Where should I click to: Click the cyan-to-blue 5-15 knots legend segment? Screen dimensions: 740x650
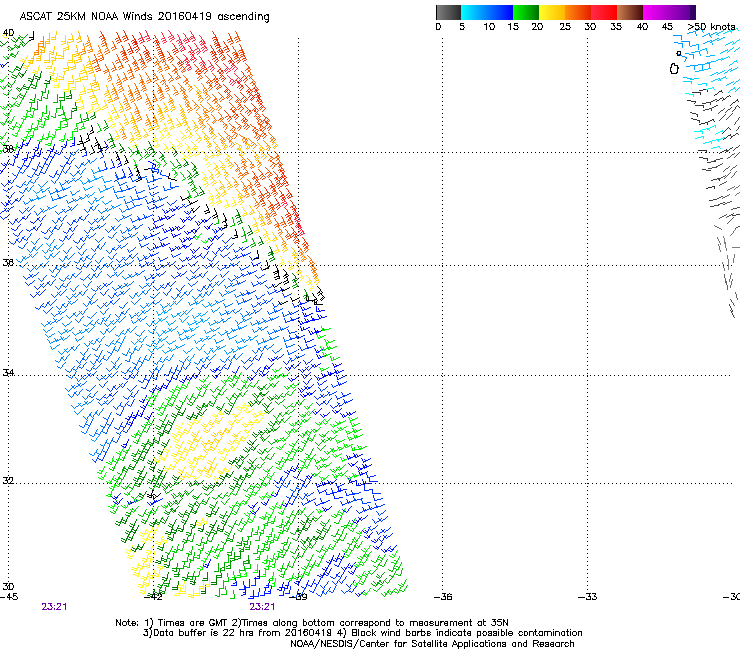pos(487,12)
